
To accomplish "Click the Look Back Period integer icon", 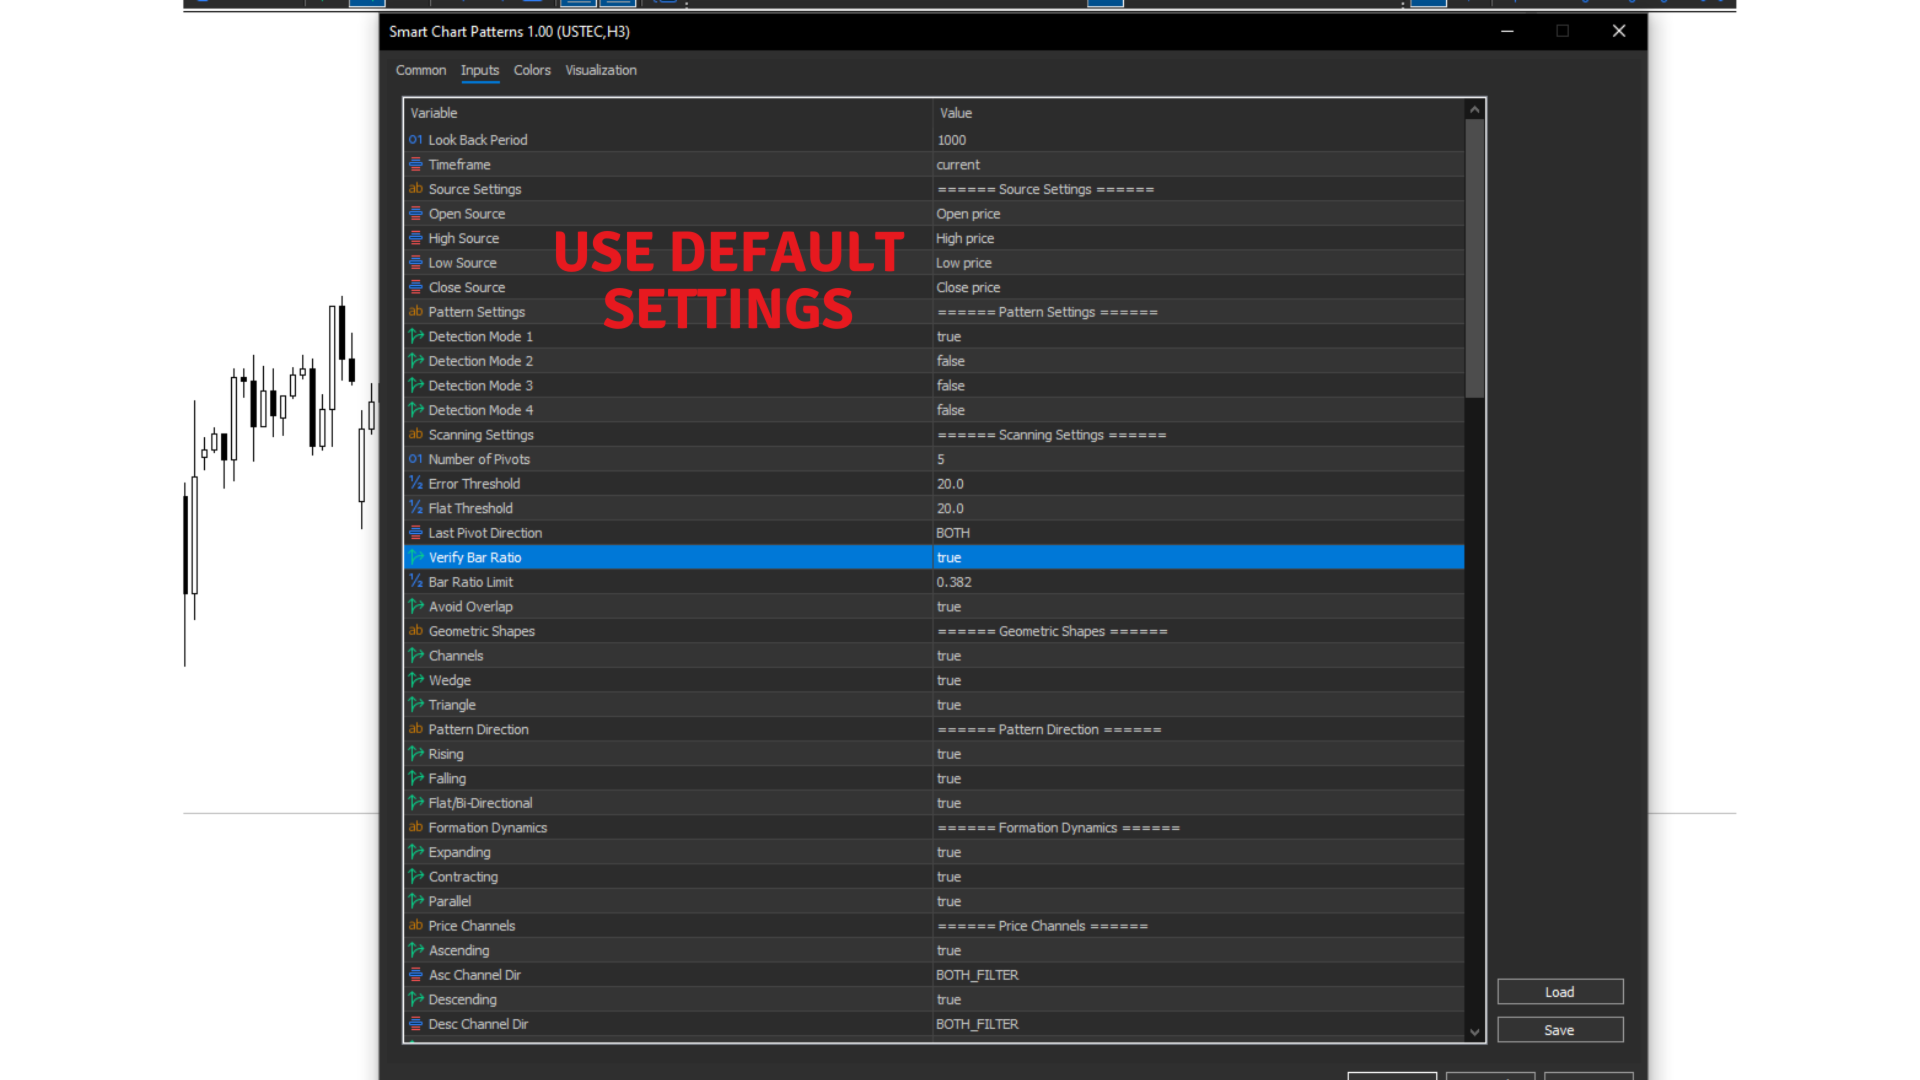I will coord(416,140).
